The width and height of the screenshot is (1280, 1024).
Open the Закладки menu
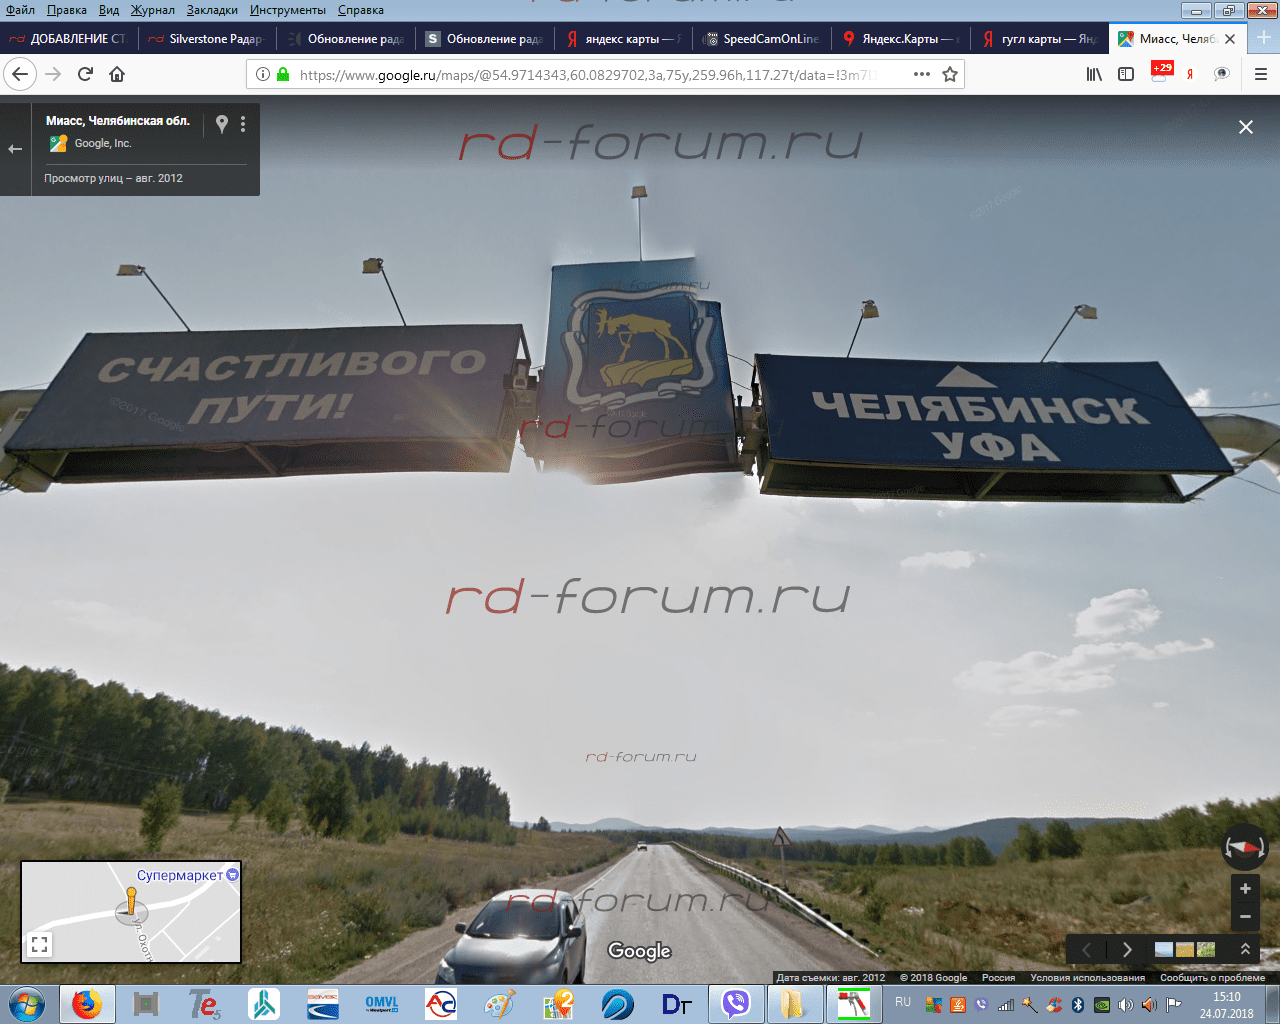click(x=212, y=10)
